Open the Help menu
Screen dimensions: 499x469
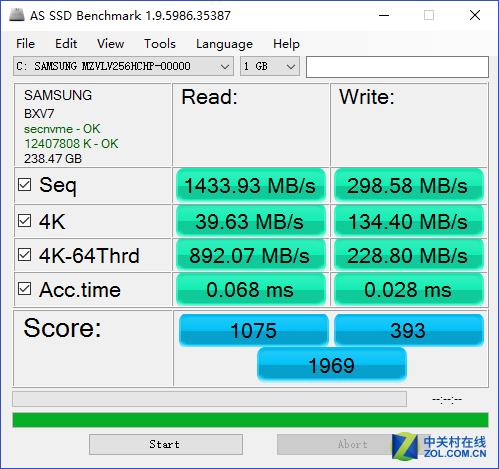[x=286, y=44]
